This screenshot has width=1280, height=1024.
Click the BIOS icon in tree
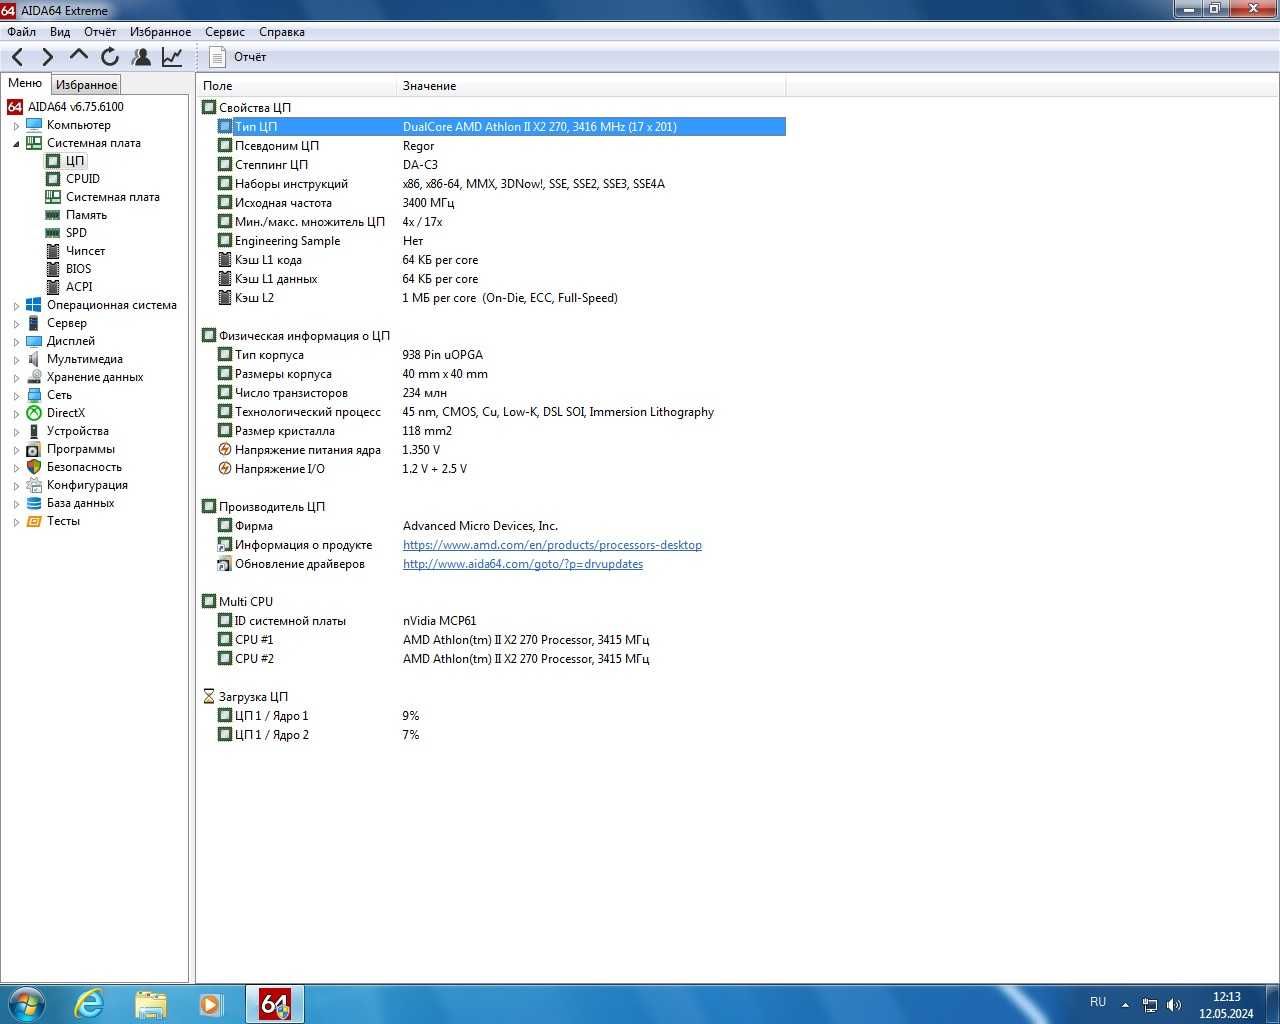[53, 269]
